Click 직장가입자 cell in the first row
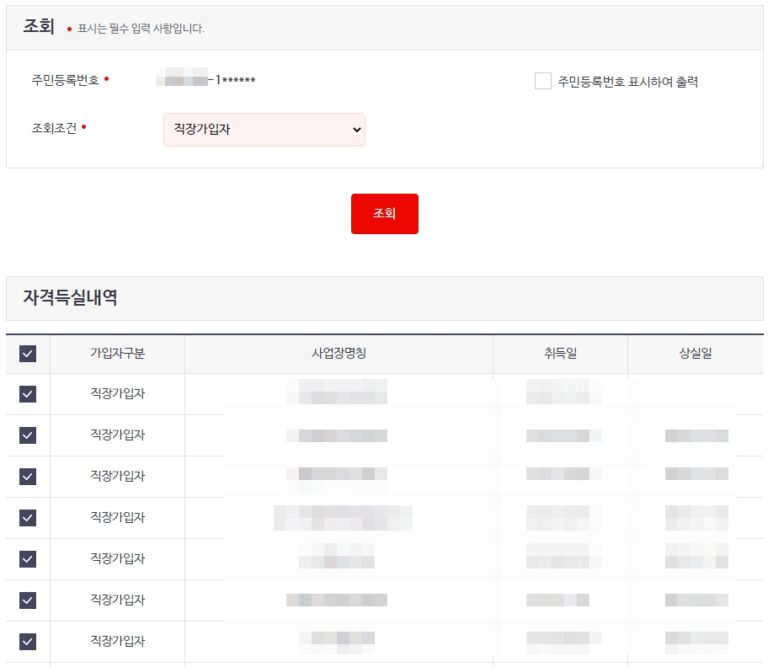 tap(117, 394)
